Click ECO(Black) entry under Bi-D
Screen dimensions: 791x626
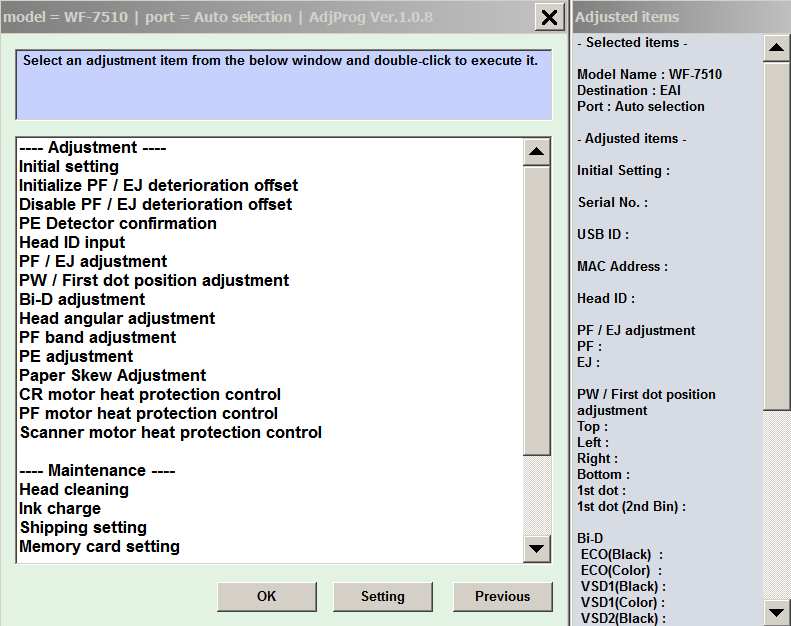621,554
